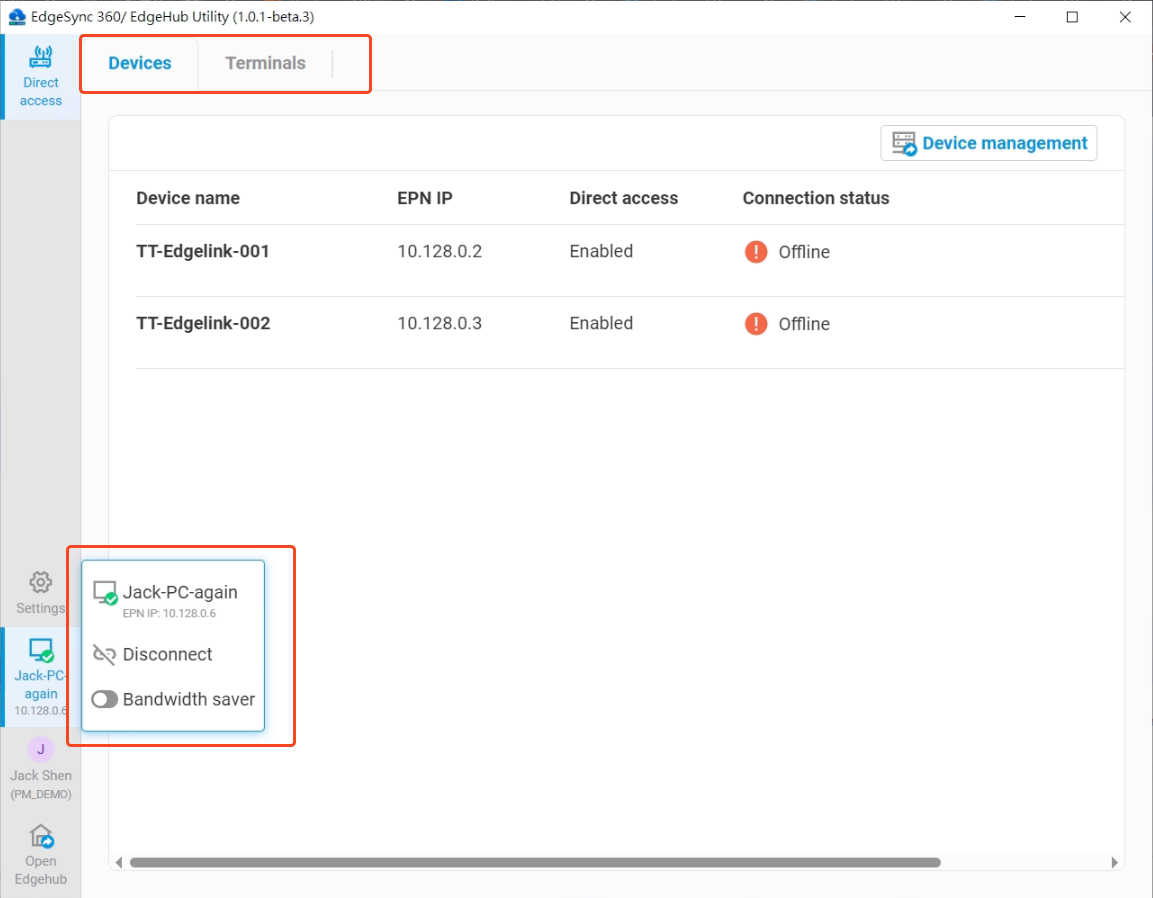Click the Connection status column header
This screenshot has height=898, width=1153.
pyautogui.click(x=815, y=198)
